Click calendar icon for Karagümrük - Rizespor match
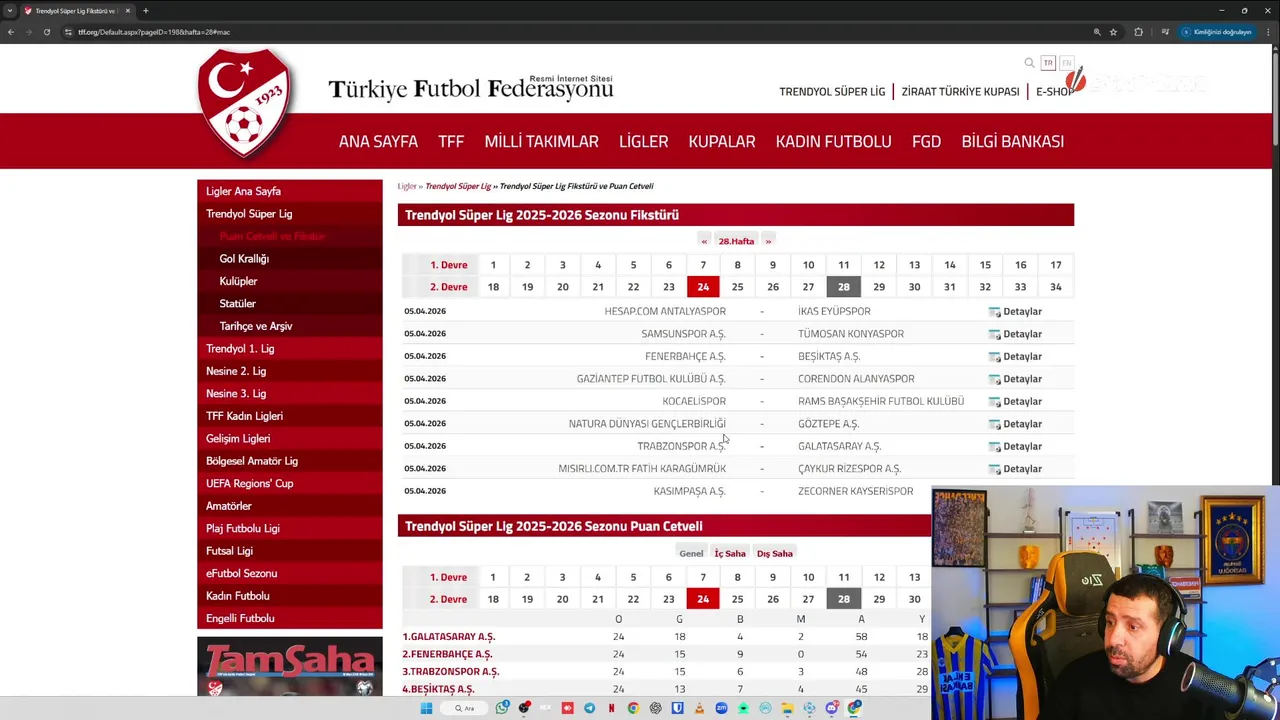 pos(994,469)
